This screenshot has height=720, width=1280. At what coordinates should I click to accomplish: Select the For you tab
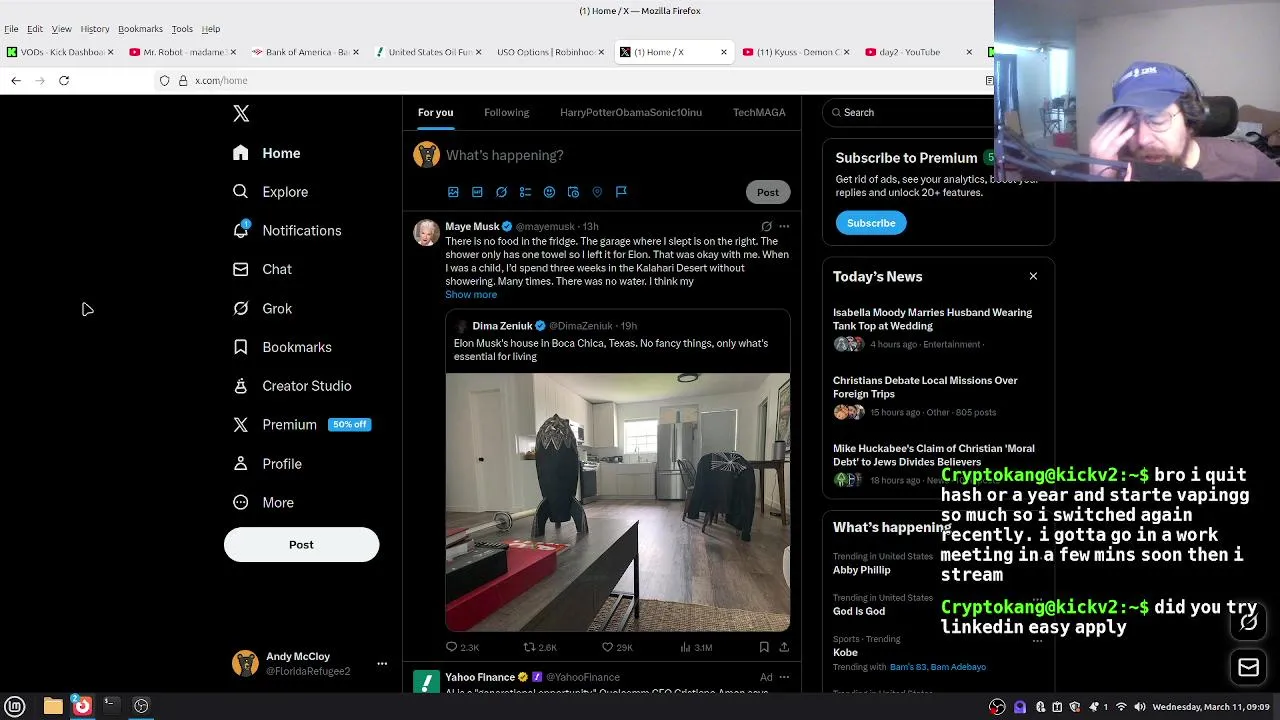(436, 113)
